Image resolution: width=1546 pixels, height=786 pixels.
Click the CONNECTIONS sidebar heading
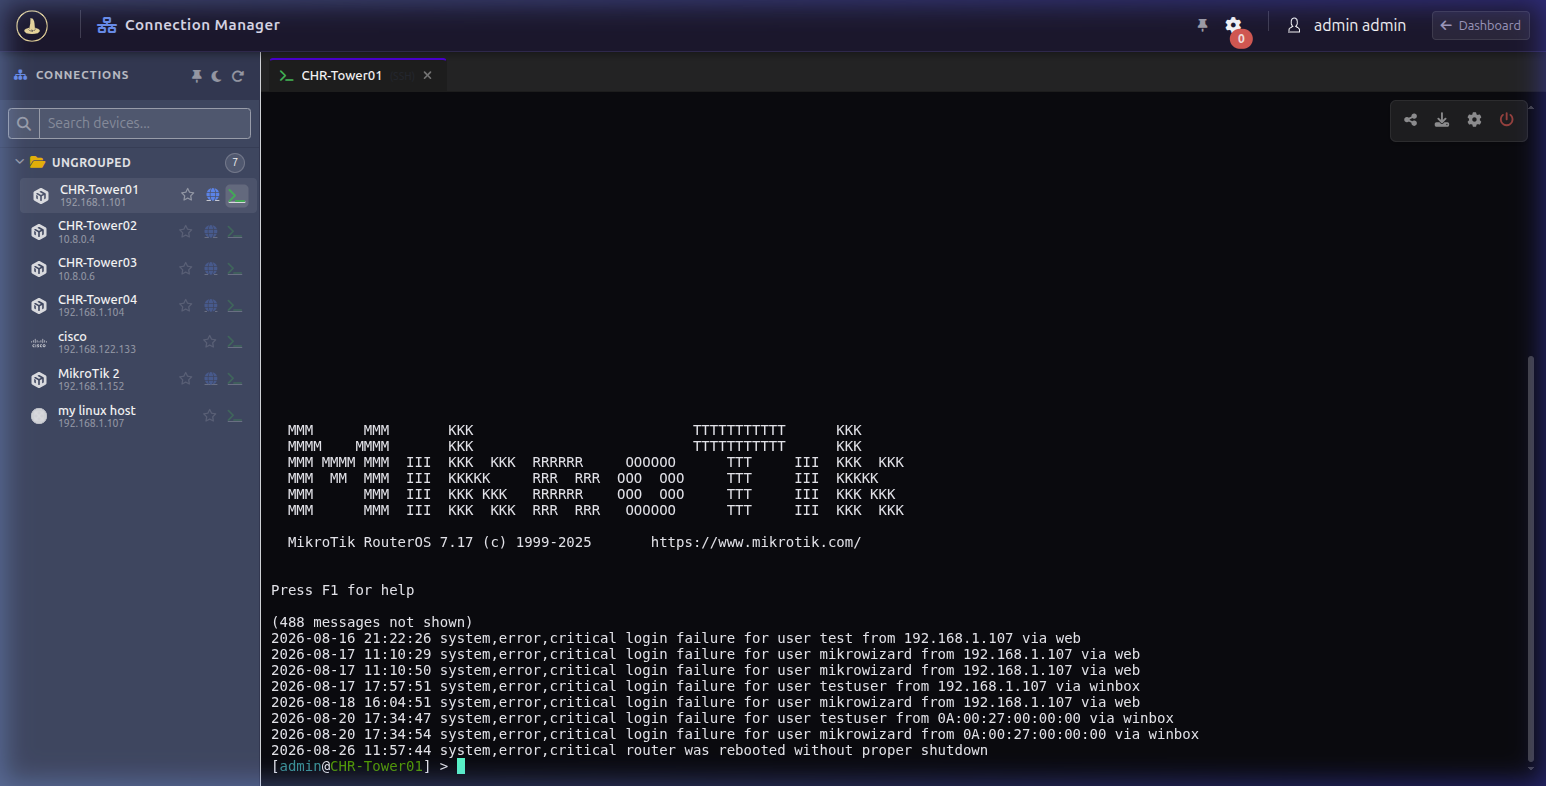(x=82, y=75)
